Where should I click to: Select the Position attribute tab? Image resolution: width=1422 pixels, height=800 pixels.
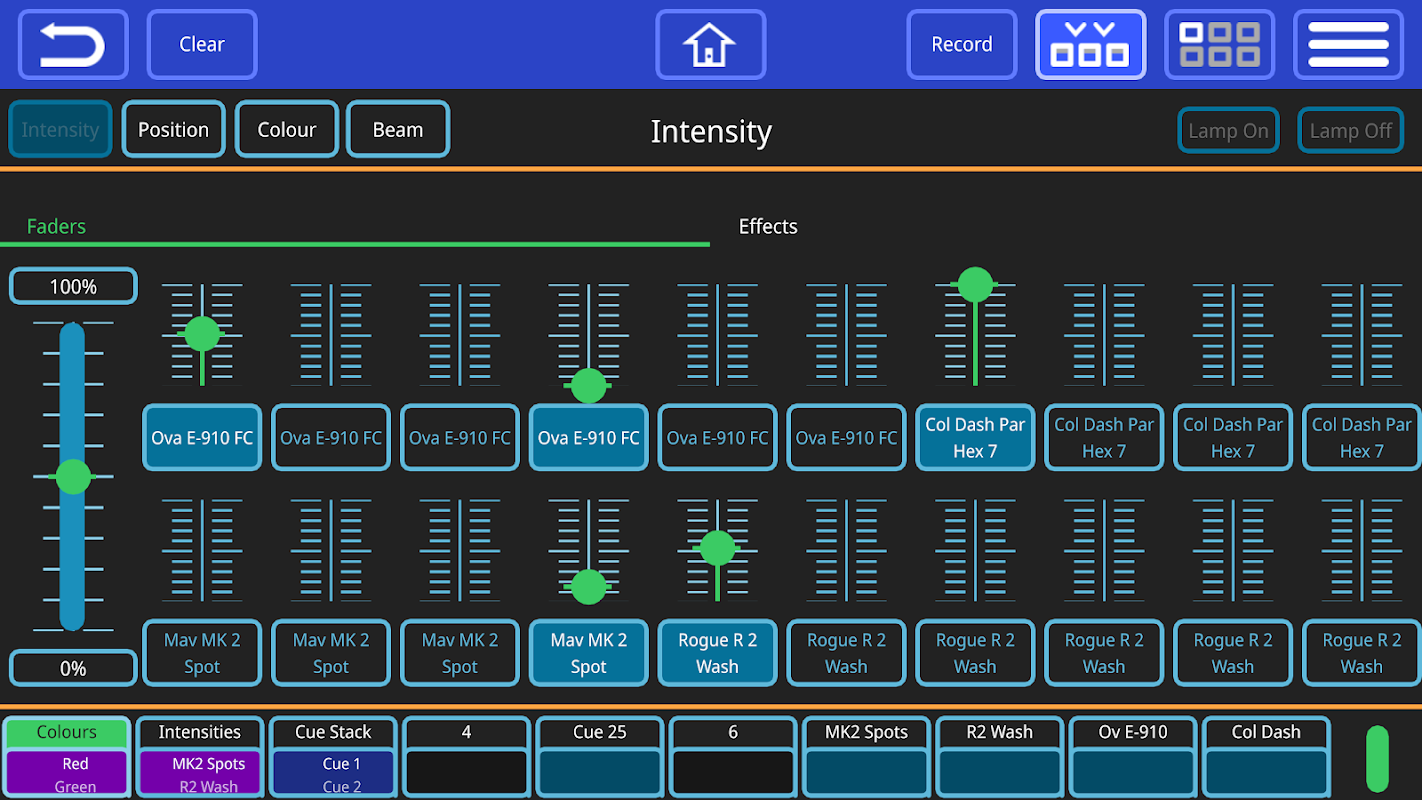coord(173,130)
